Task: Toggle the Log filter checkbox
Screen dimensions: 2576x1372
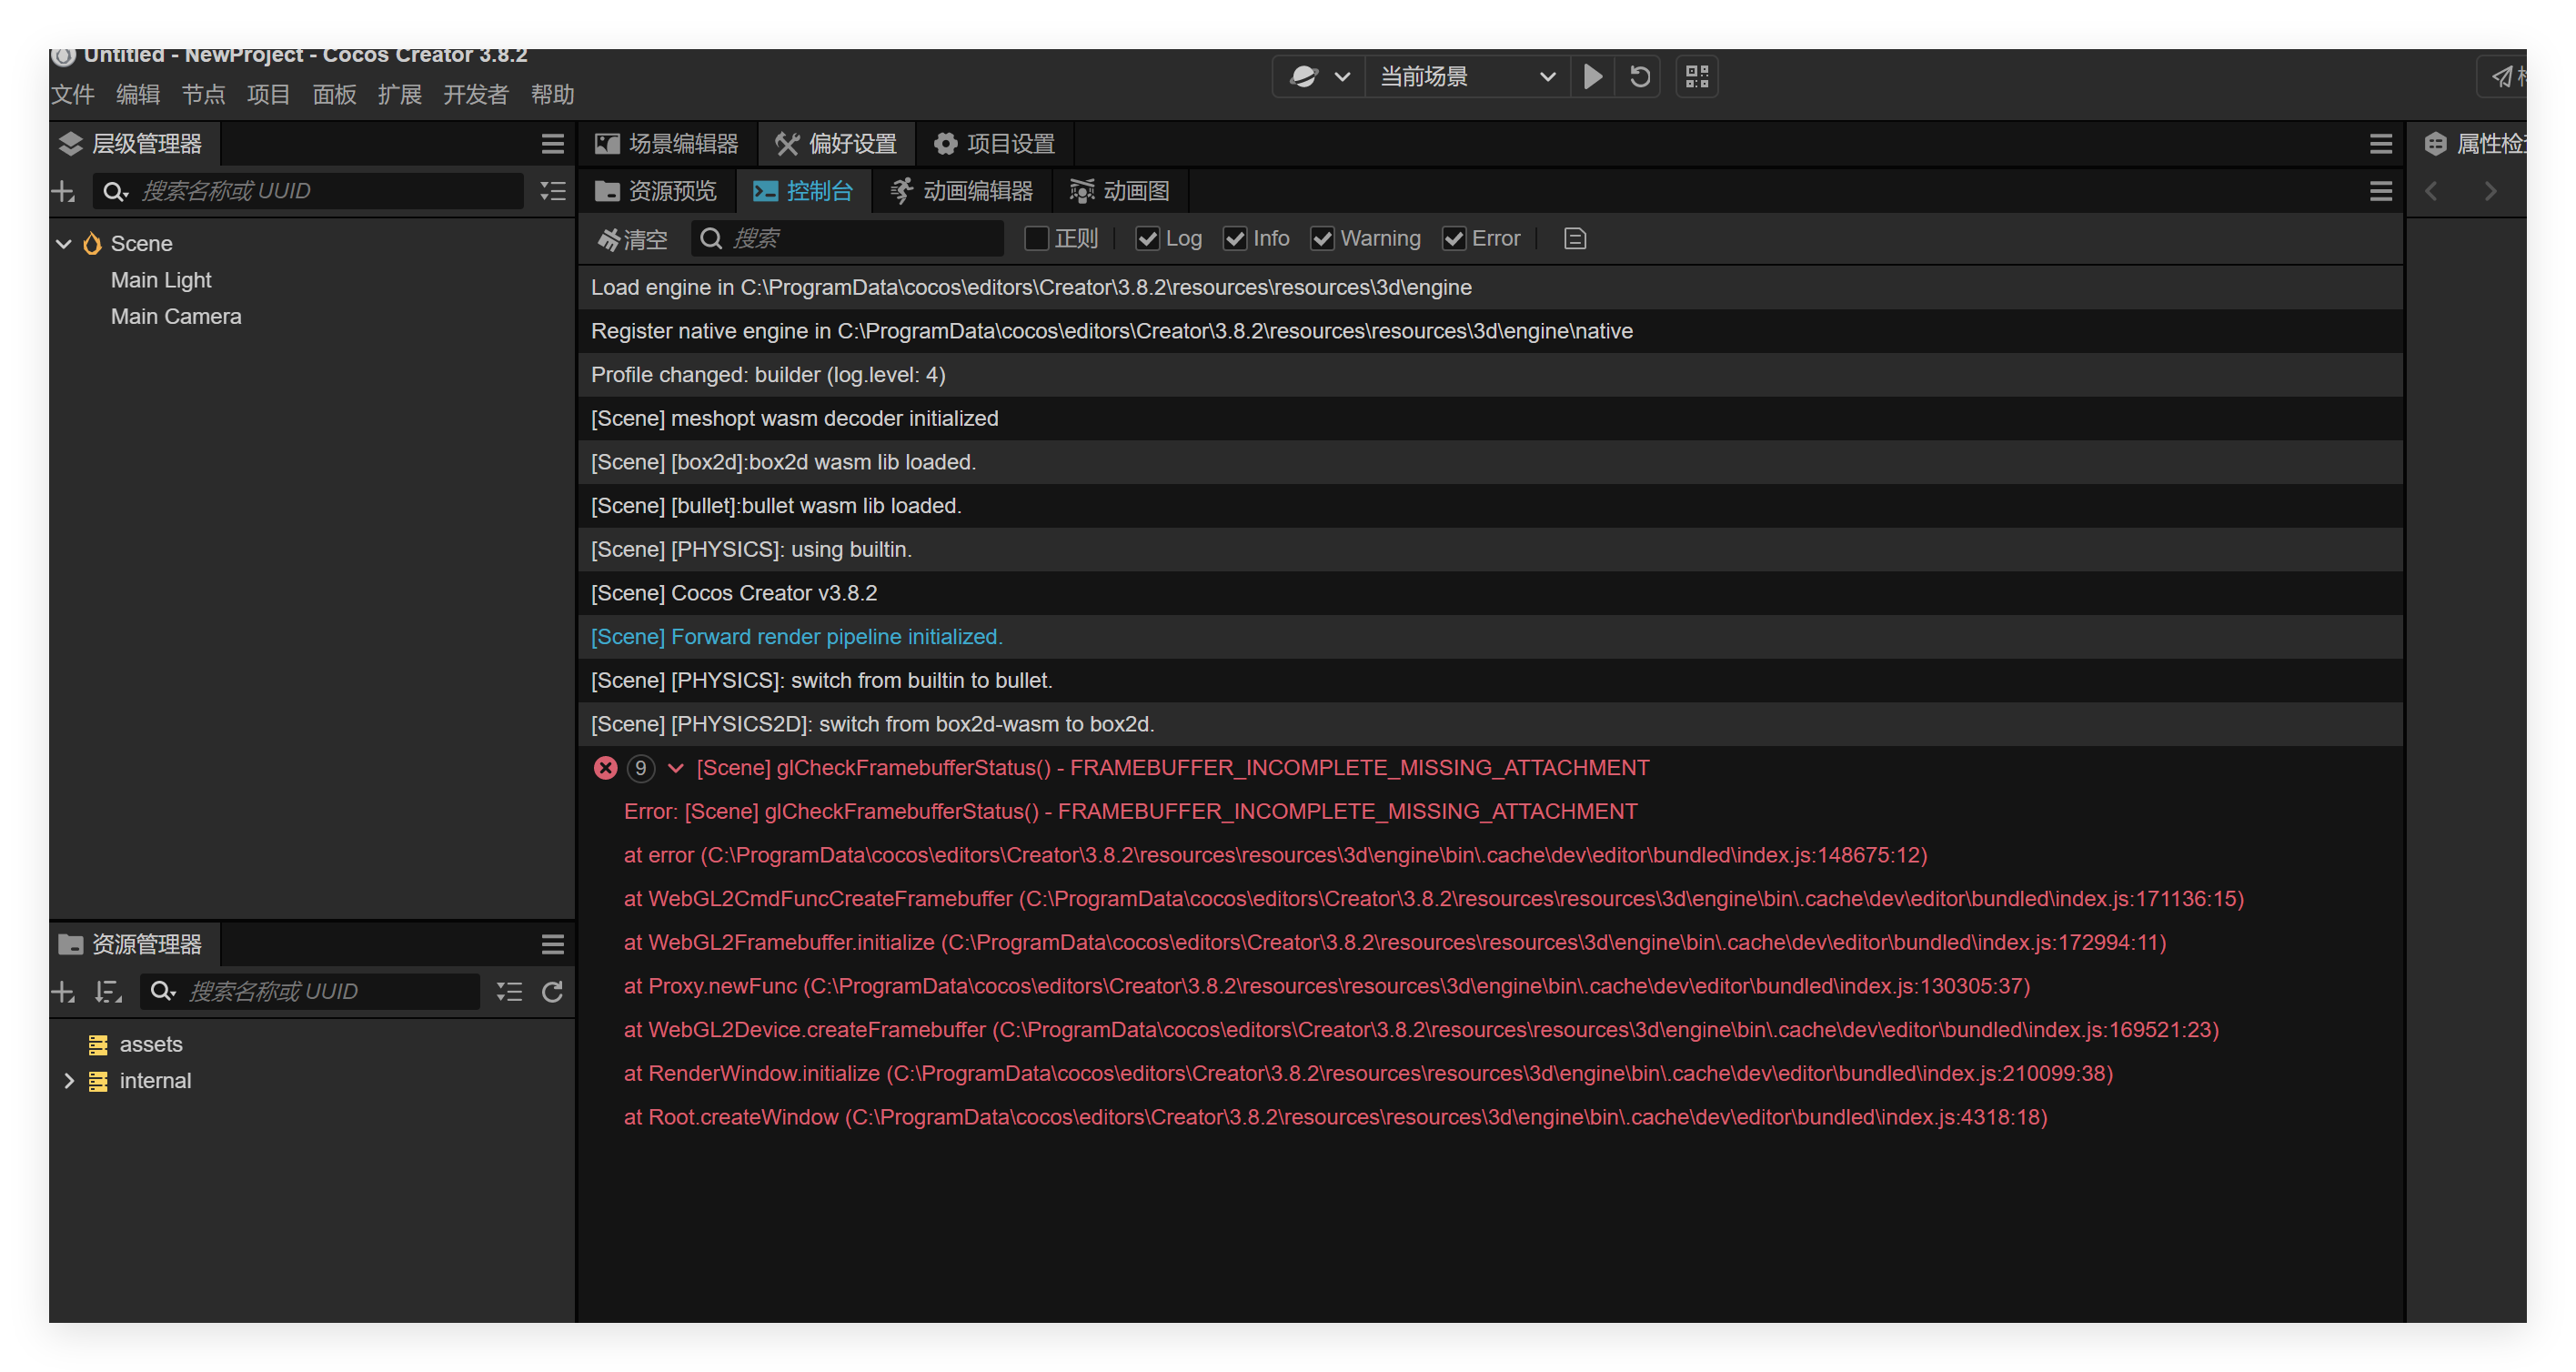Action: point(1148,238)
